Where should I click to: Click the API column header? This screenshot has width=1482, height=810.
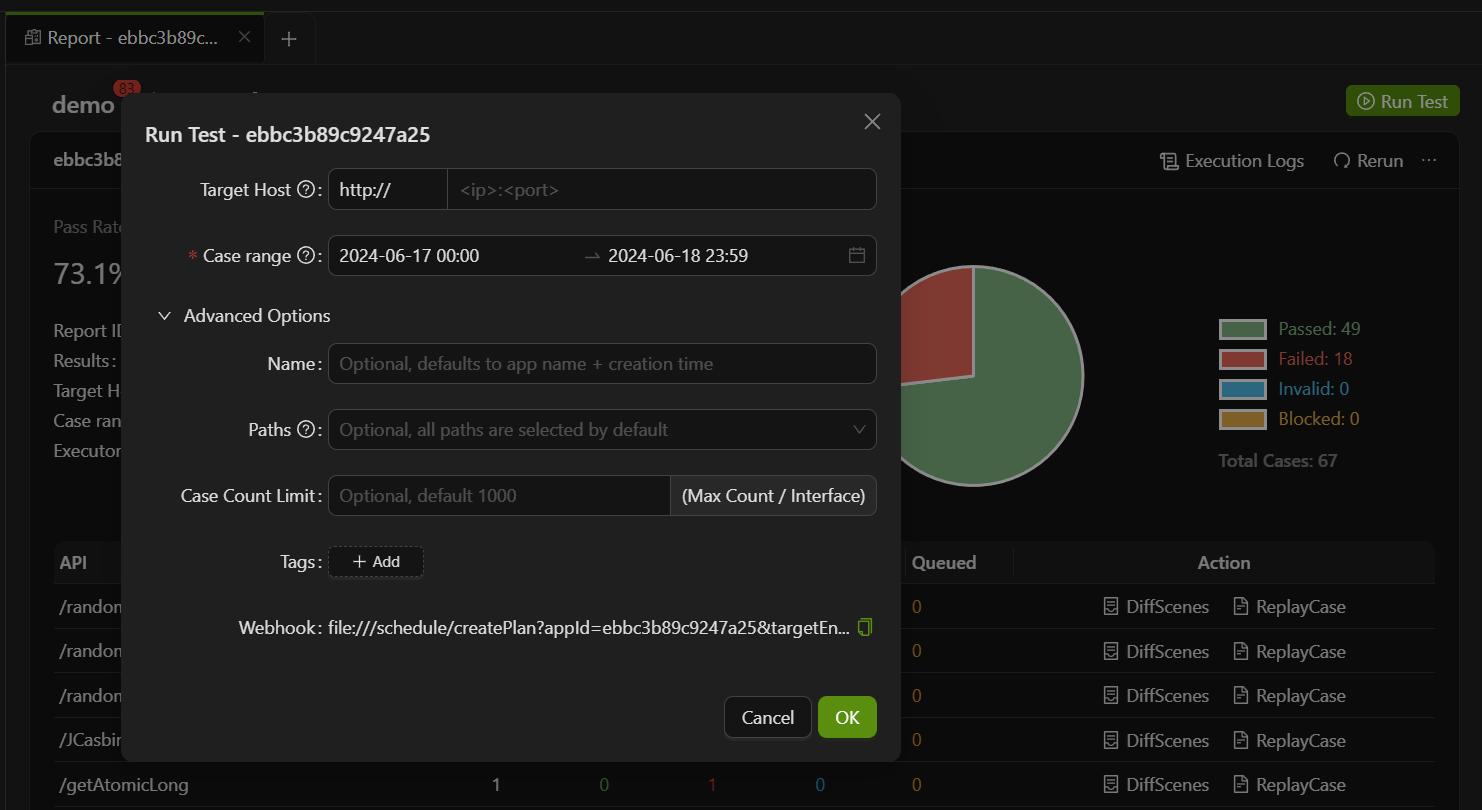coord(73,563)
